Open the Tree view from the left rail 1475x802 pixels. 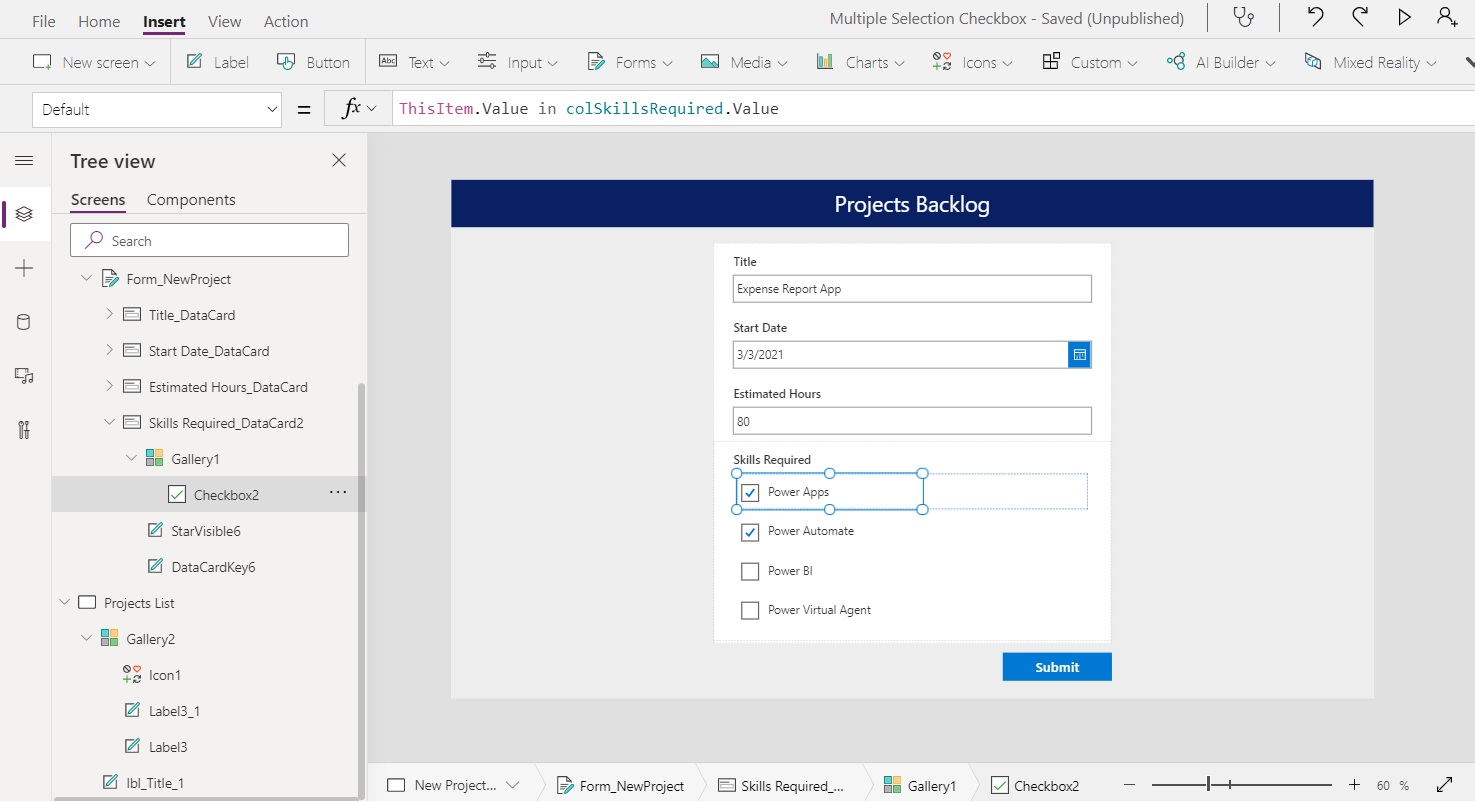(x=25, y=213)
